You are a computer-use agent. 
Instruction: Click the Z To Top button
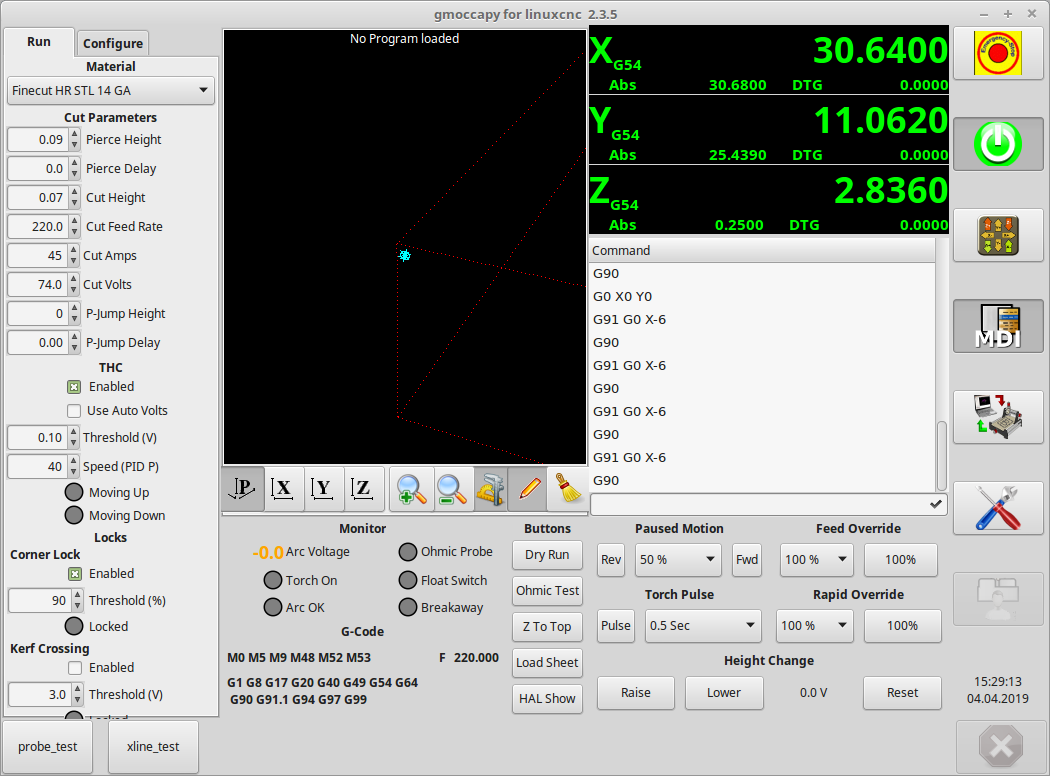tap(547, 627)
